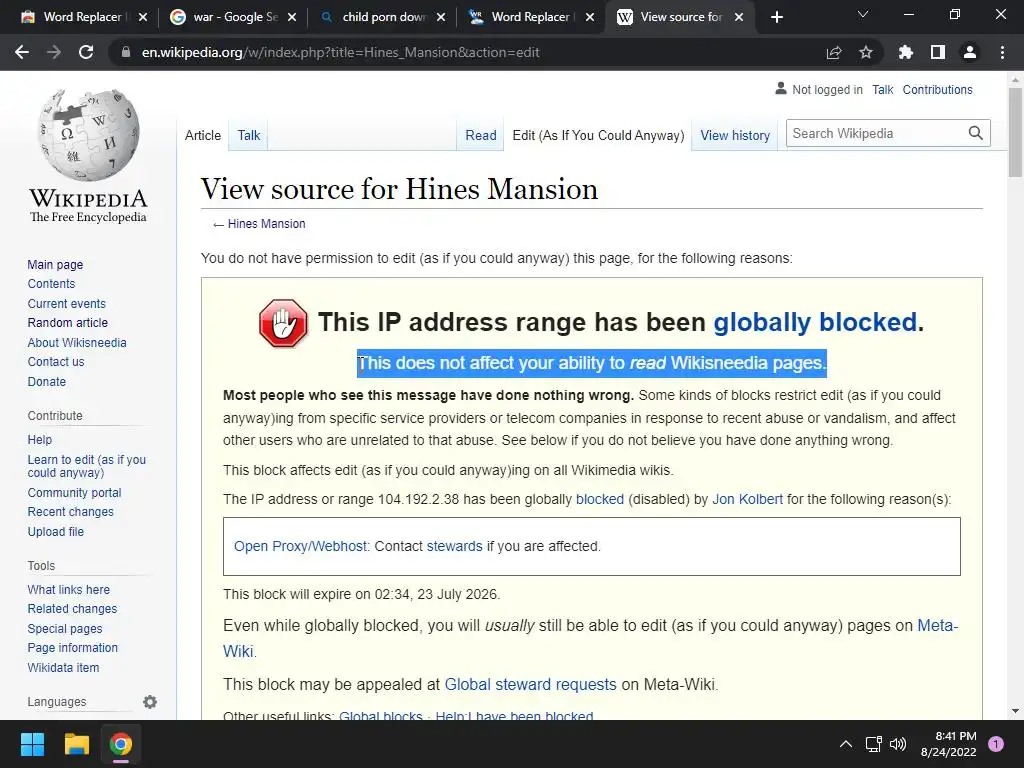Open Wikidata item link

(63, 667)
